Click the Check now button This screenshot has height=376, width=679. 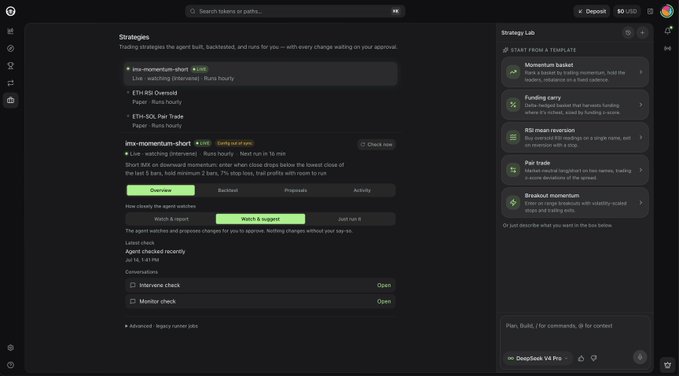point(376,144)
